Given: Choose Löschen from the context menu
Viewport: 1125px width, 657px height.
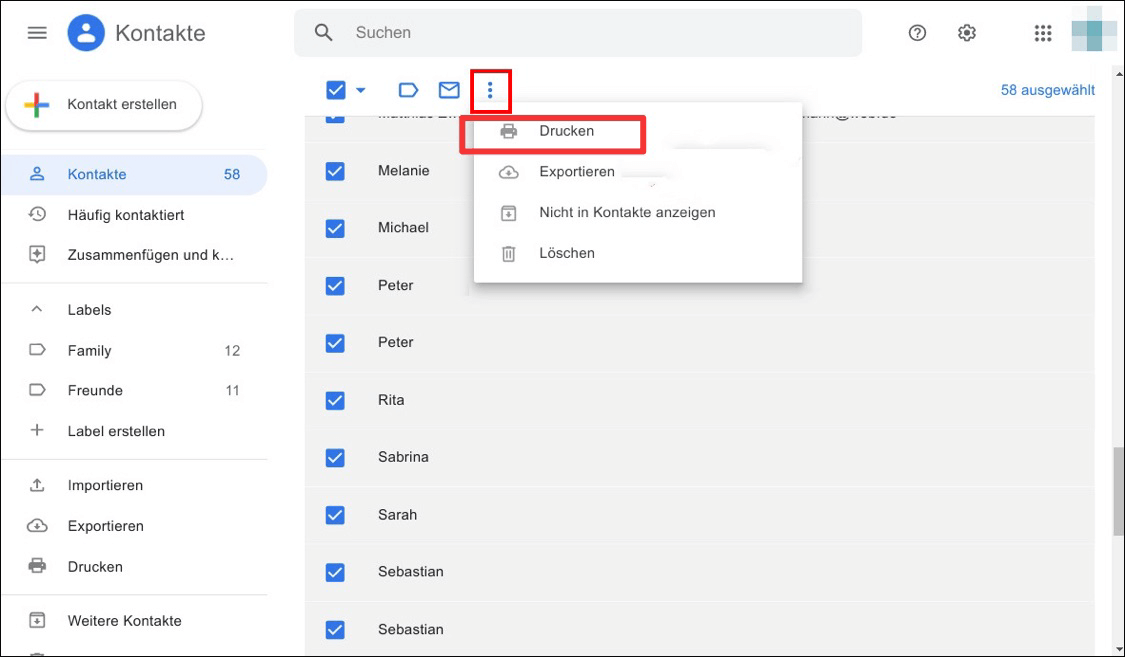Looking at the screenshot, I should [566, 253].
